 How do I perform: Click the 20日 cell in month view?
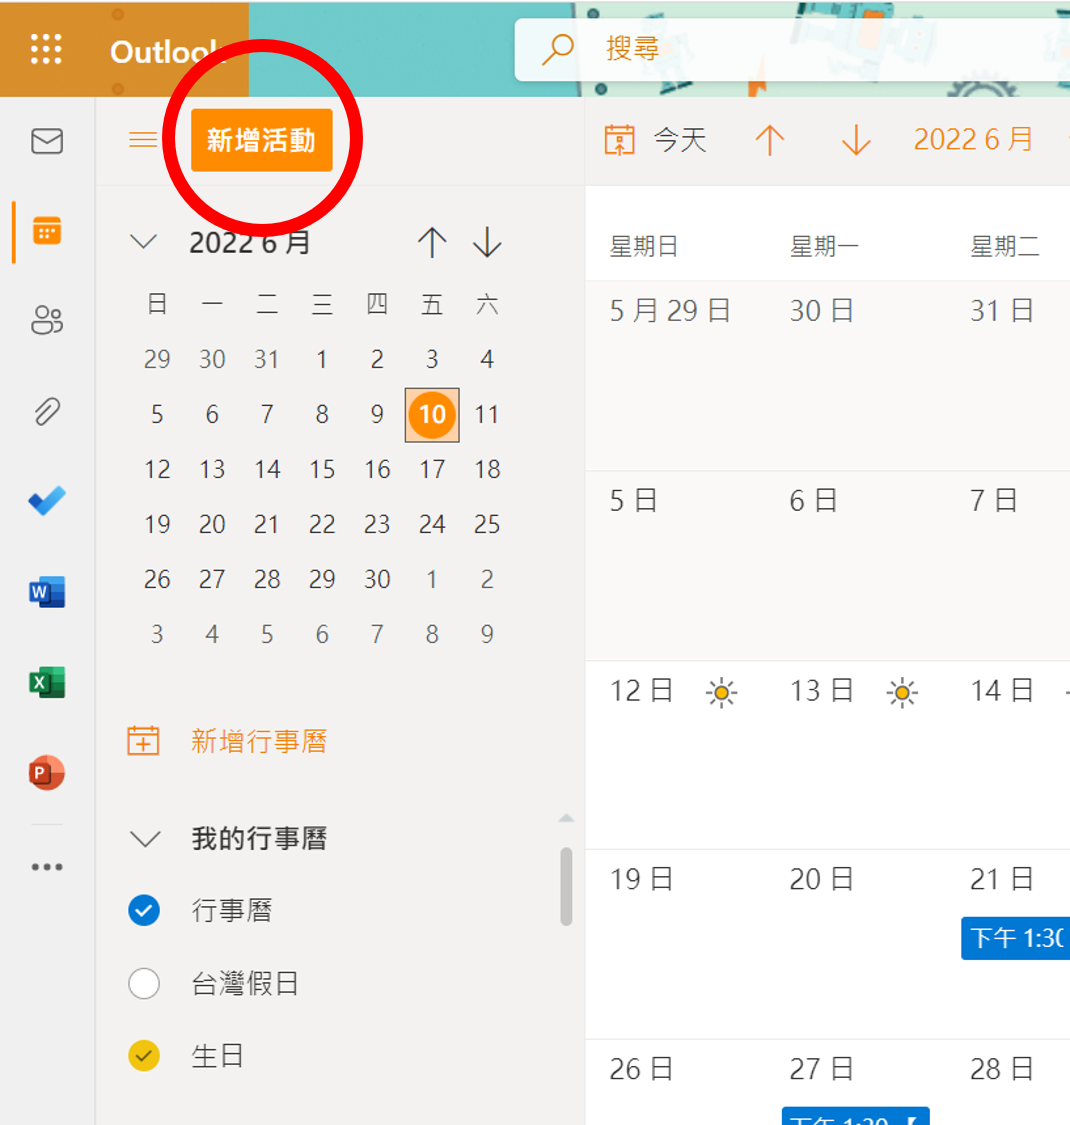[x=855, y=944]
